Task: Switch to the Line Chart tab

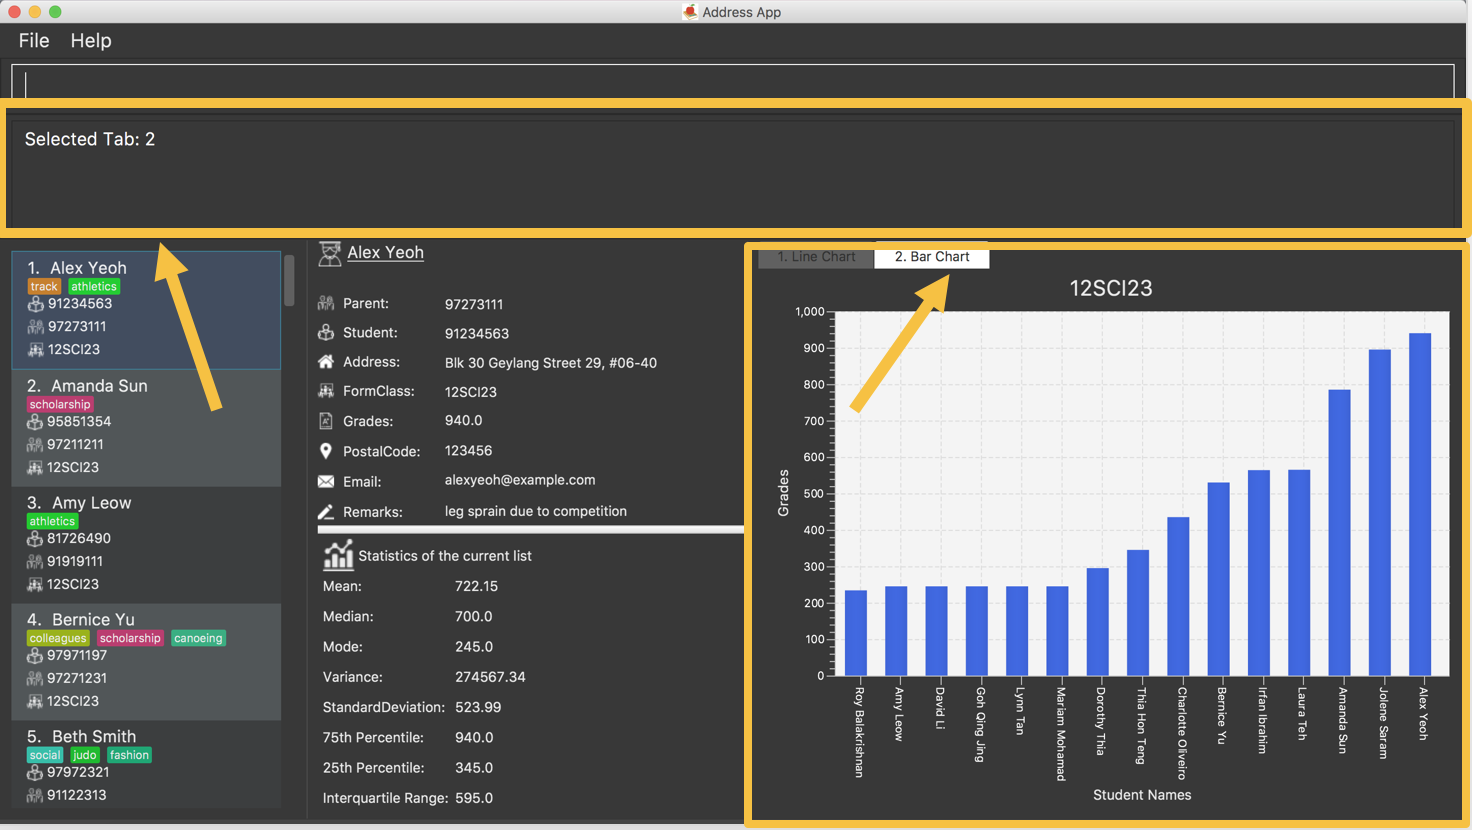Action: (816, 257)
